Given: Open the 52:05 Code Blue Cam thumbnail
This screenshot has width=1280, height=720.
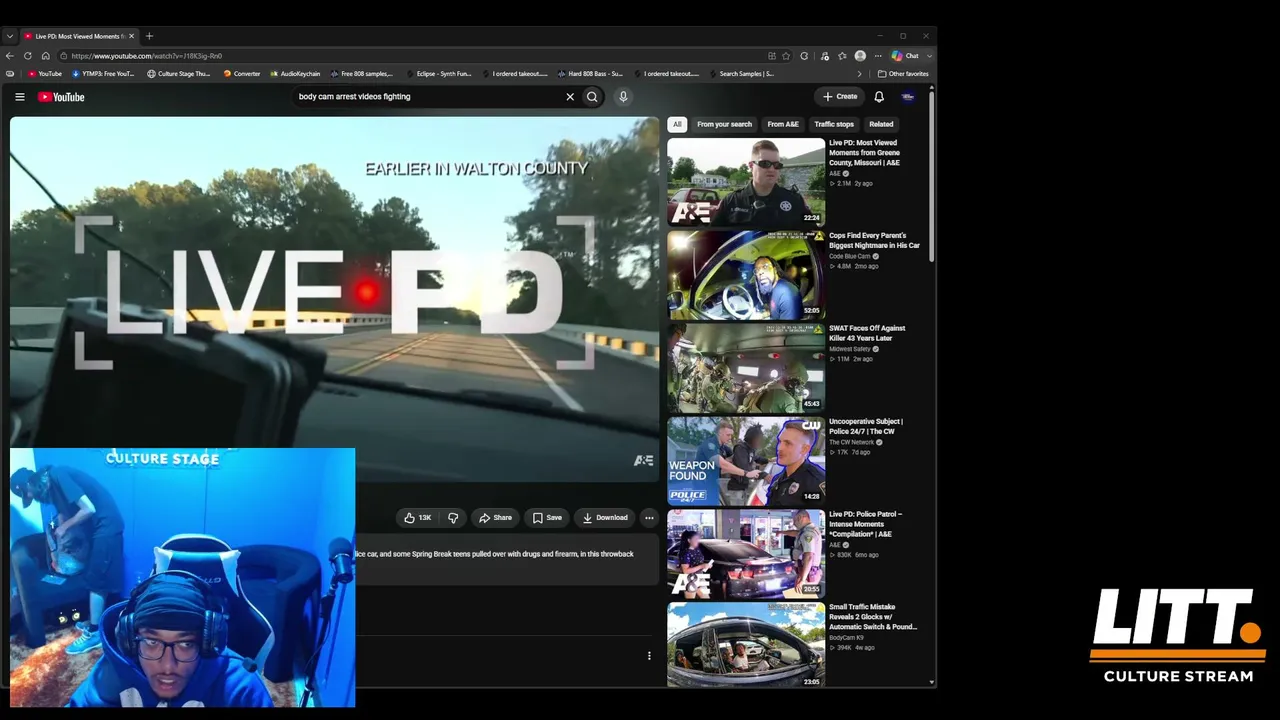Looking at the screenshot, I should coord(746,275).
